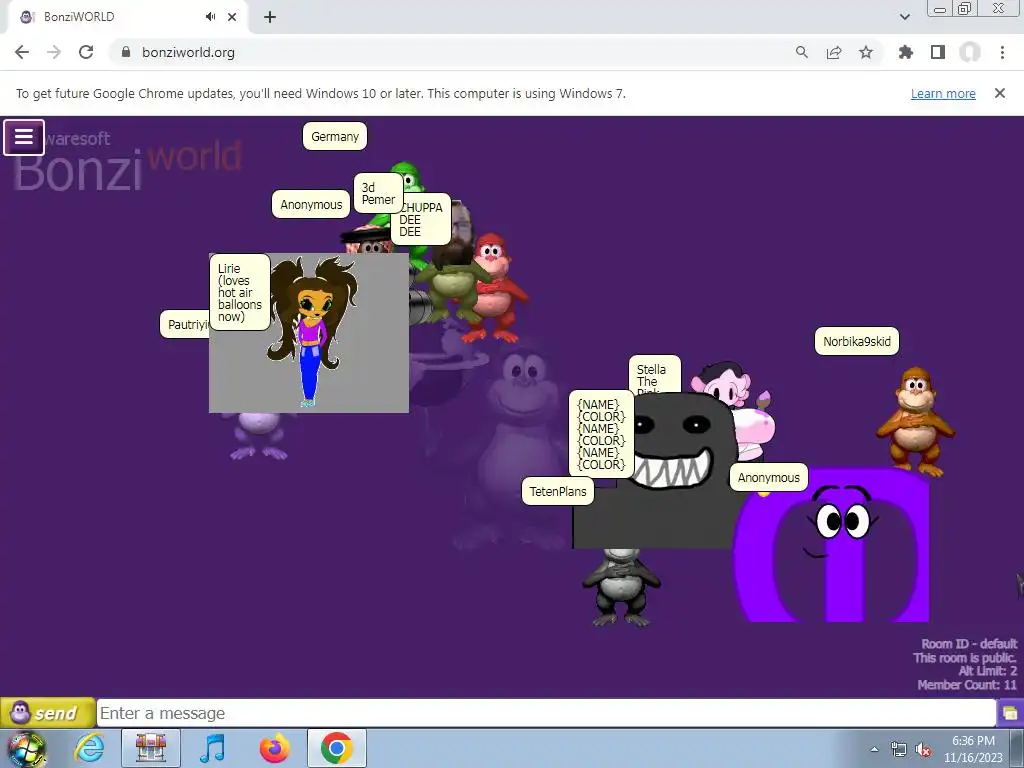Open the chat log icon beside message box
Screen dimensions: 1024x768
click(1010, 713)
